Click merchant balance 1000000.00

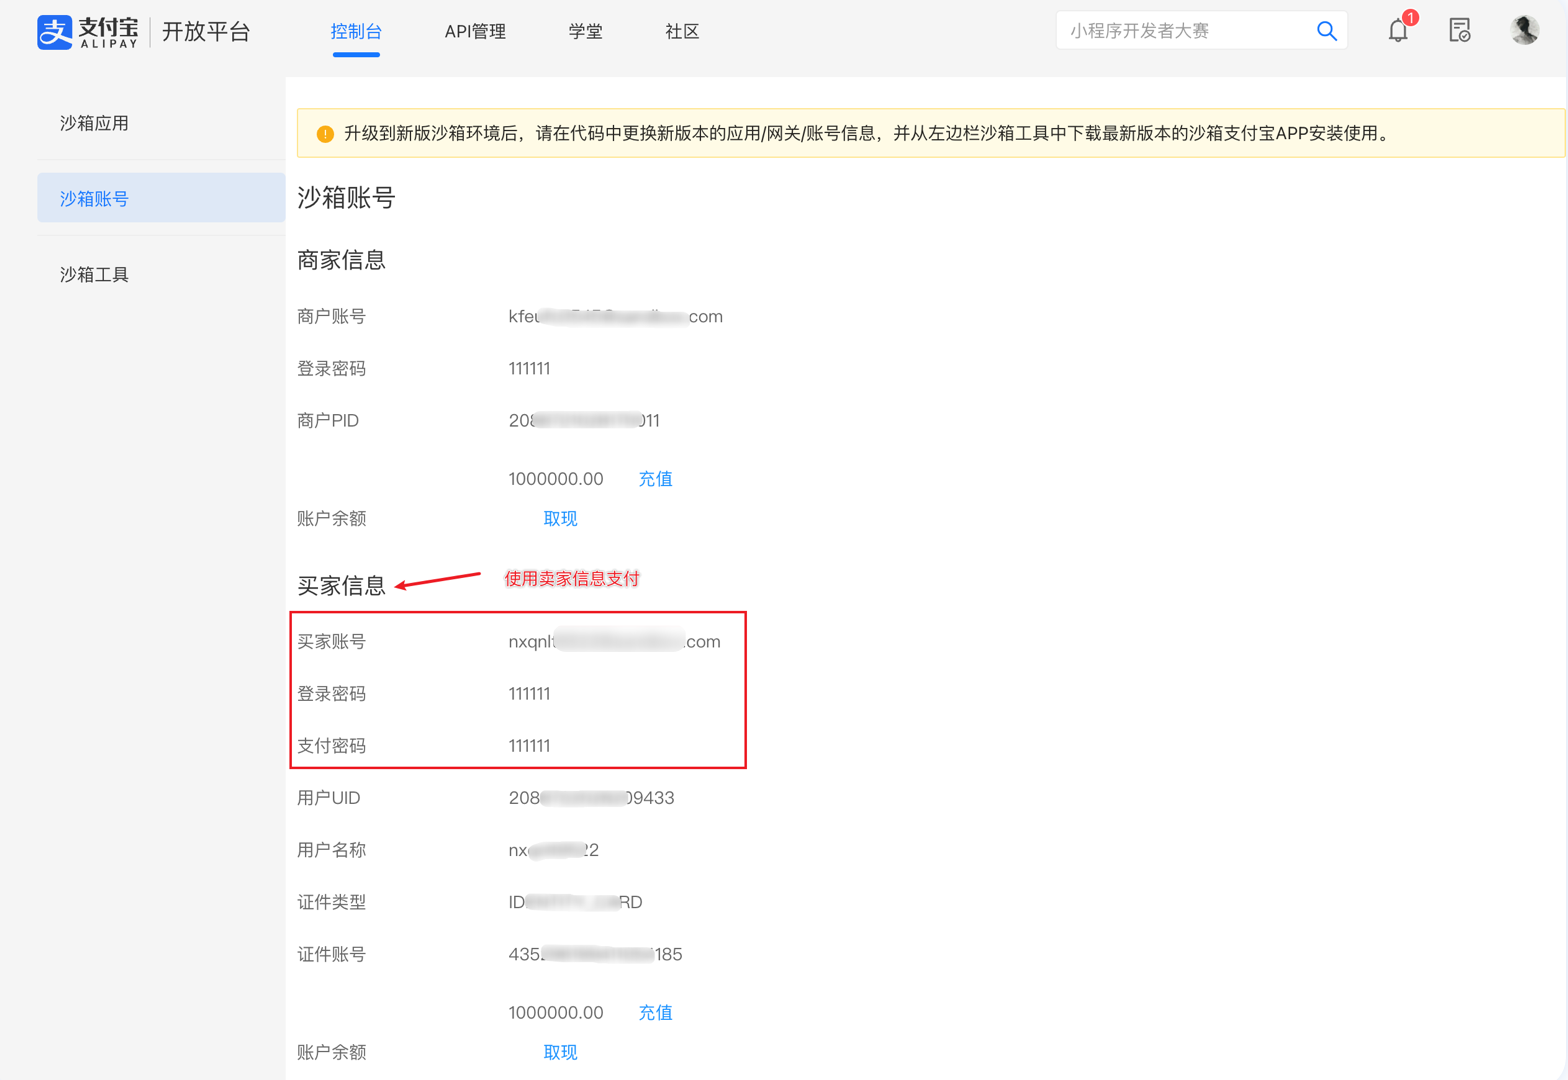(x=556, y=478)
